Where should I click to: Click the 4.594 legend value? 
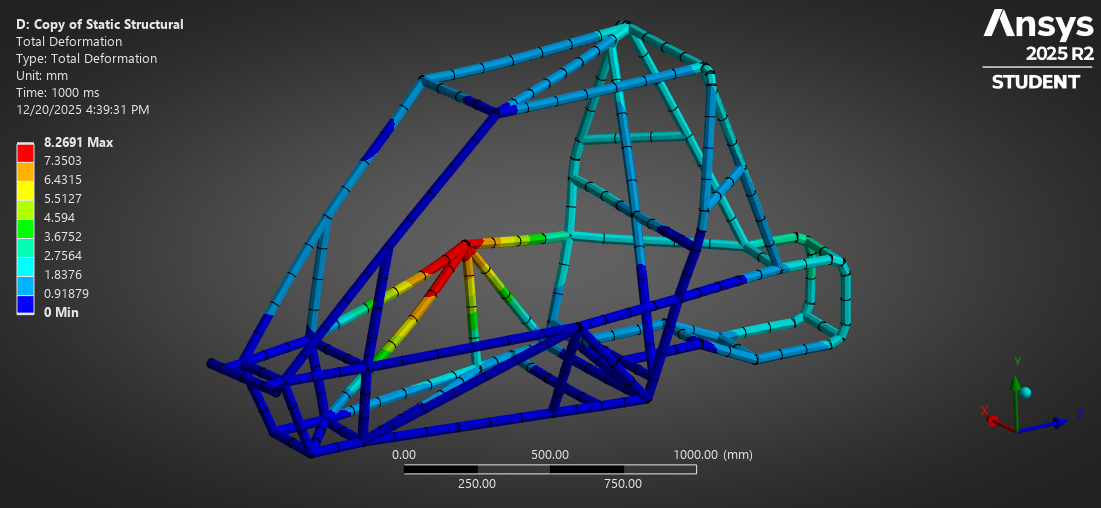point(59,218)
